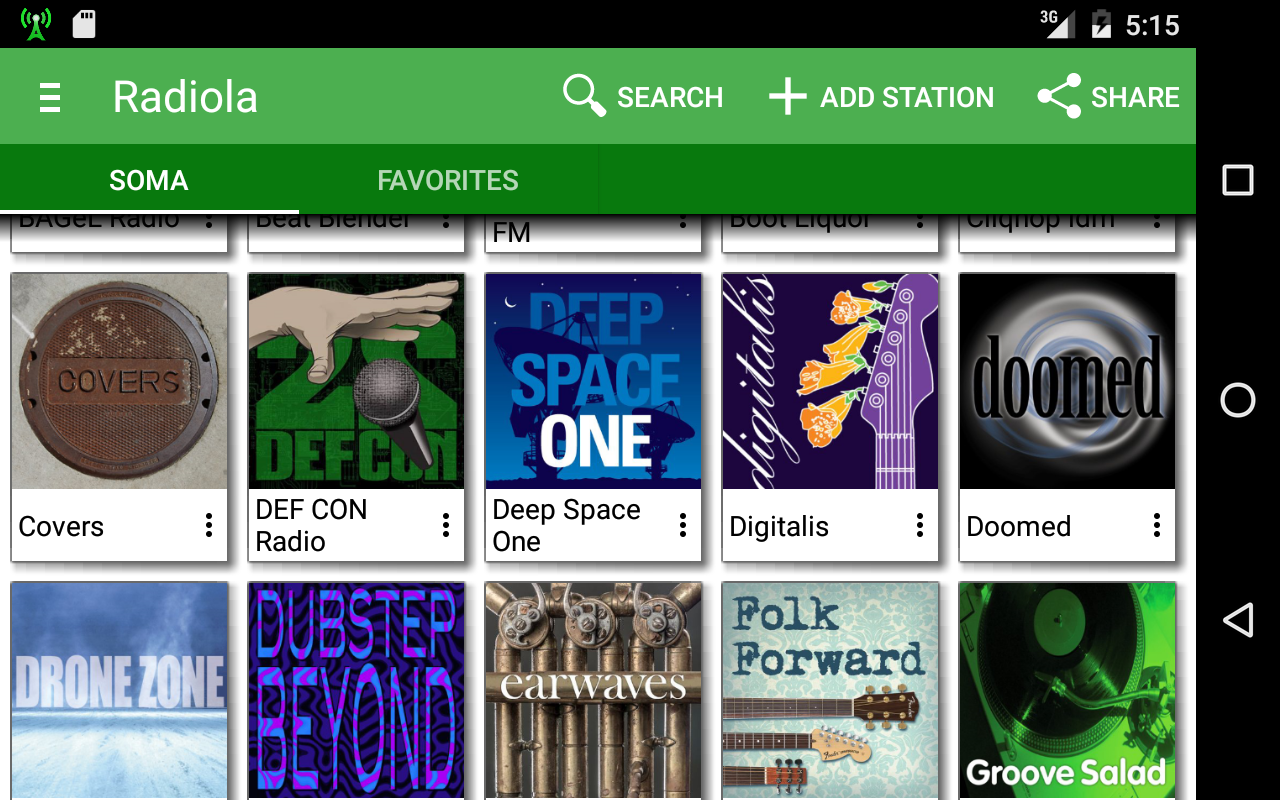Switch to the SOMA tab

pos(149,180)
